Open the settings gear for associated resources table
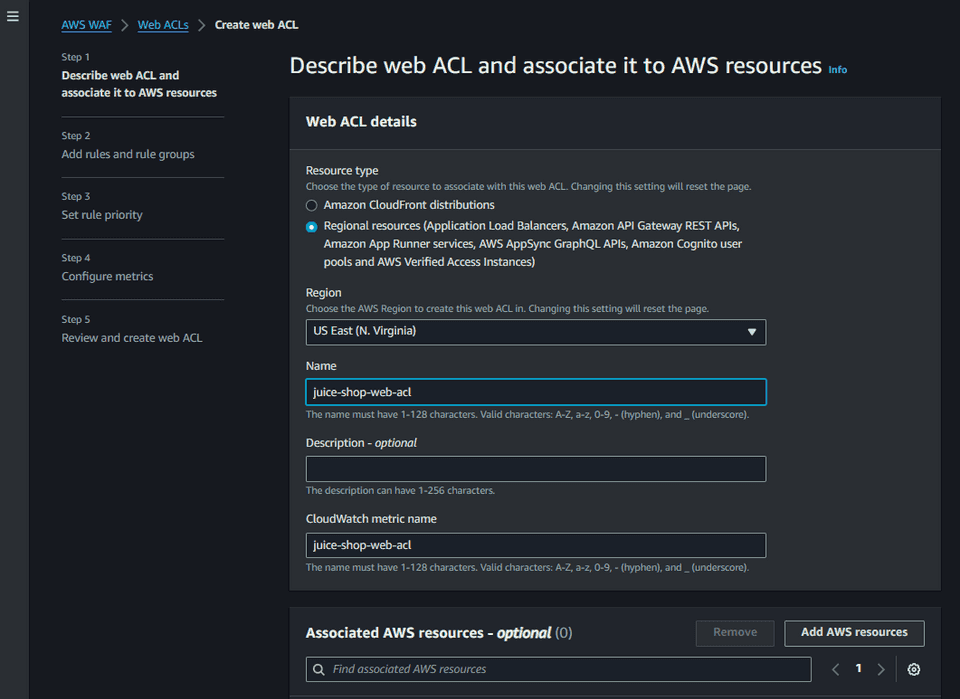Viewport: 960px width, 699px height. (x=913, y=669)
